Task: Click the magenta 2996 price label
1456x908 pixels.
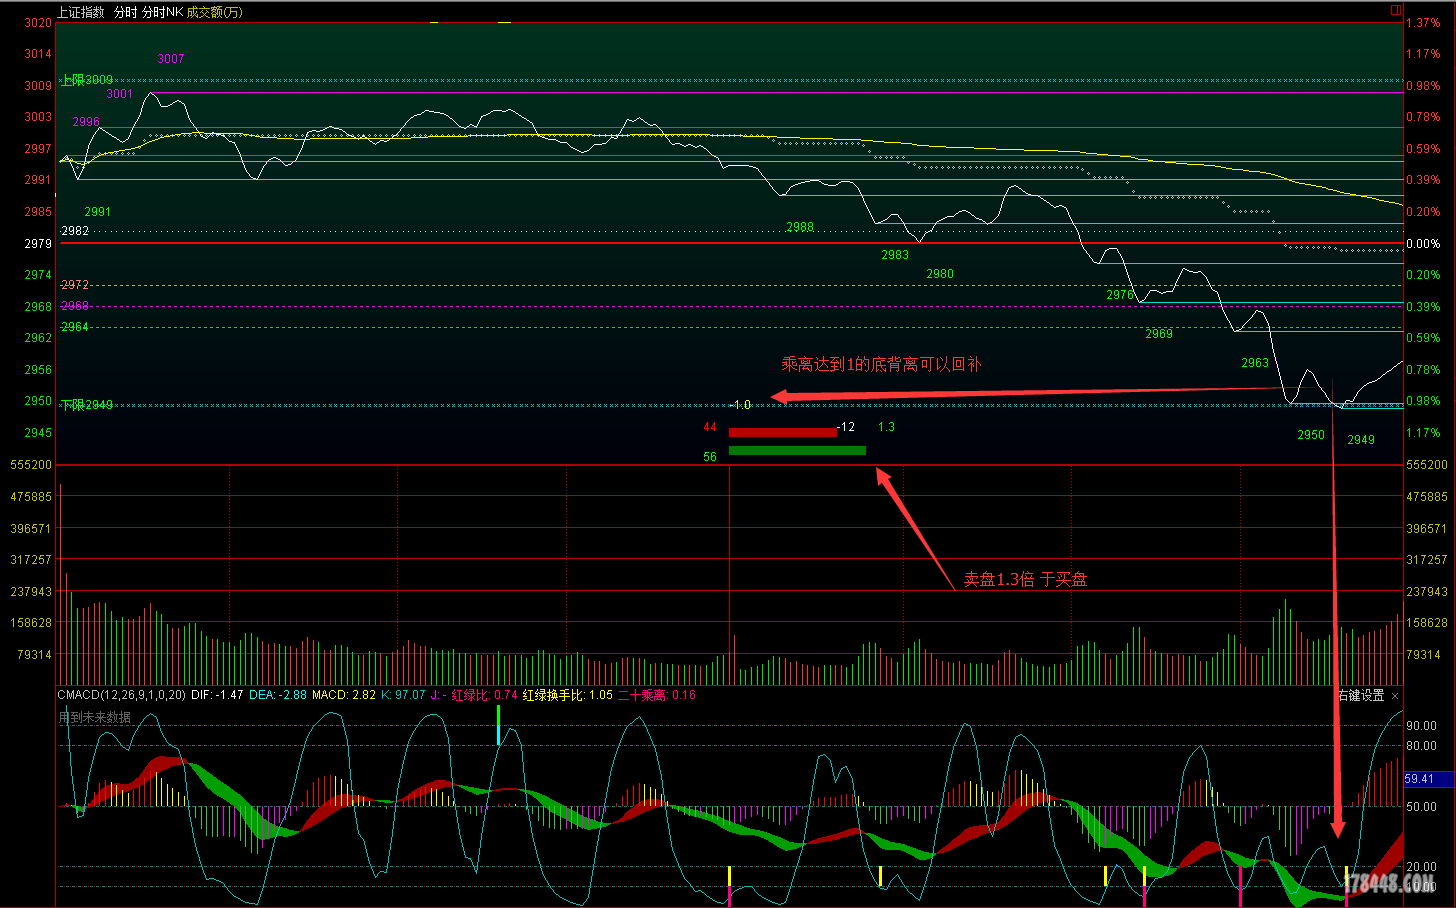Action: [x=86, y=122]
